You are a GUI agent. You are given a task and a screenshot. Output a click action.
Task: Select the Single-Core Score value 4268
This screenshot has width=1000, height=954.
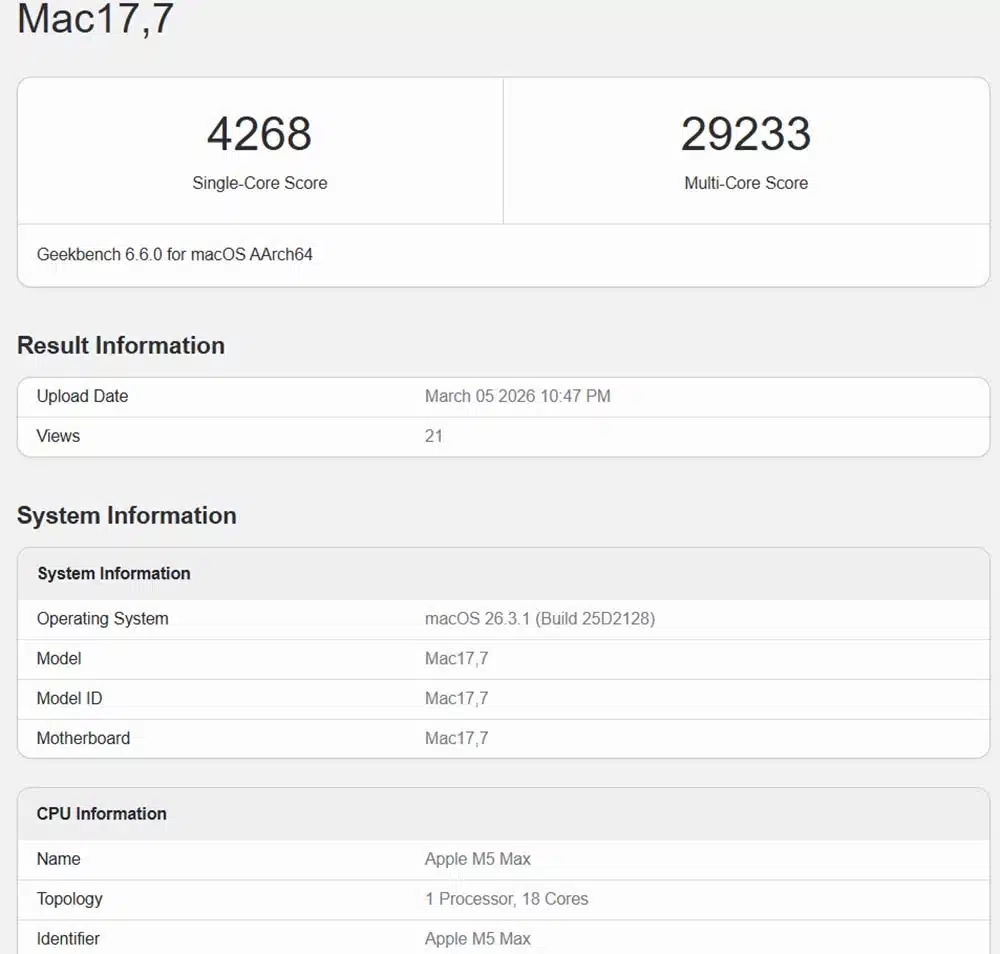[260, 135]
